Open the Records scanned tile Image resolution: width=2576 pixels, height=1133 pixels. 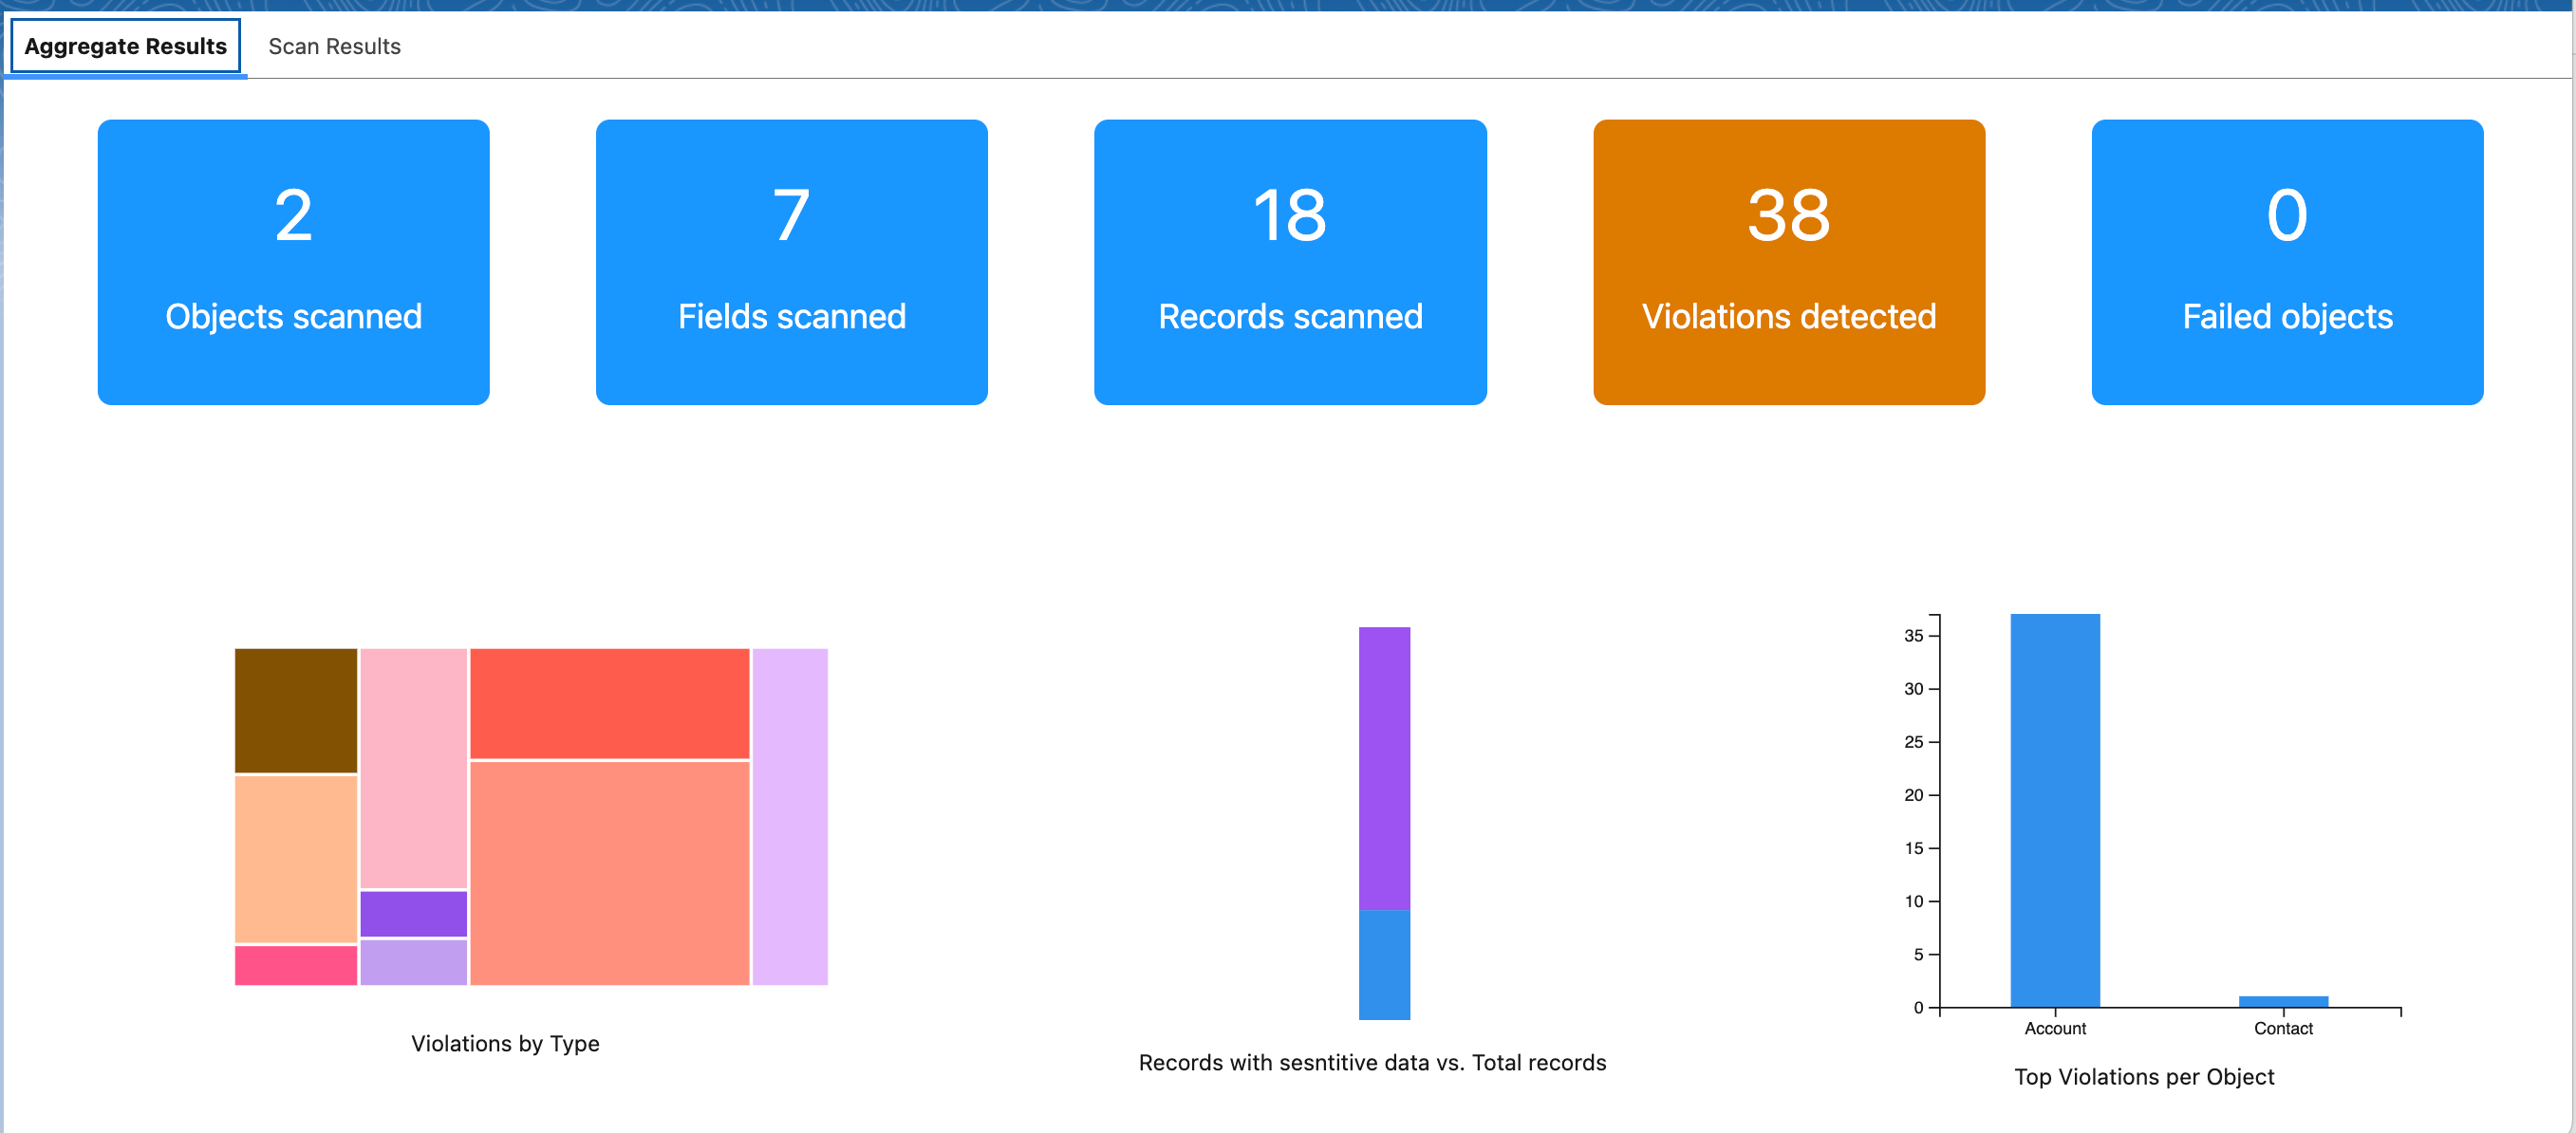click(x=1289, y=262)
